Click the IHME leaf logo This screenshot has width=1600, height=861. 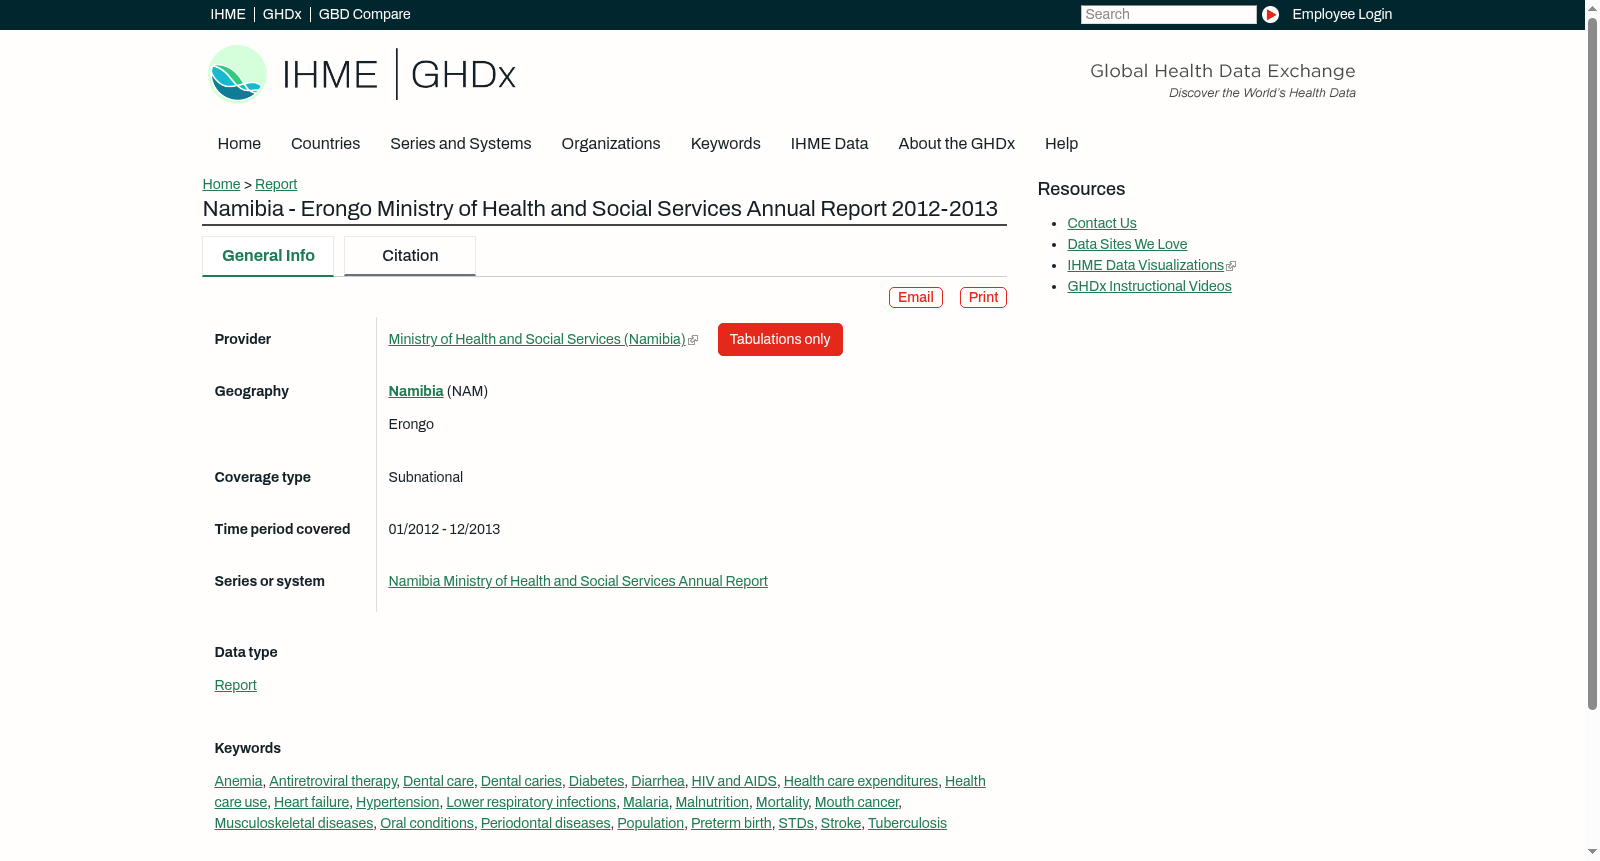(x=238, y=74)
